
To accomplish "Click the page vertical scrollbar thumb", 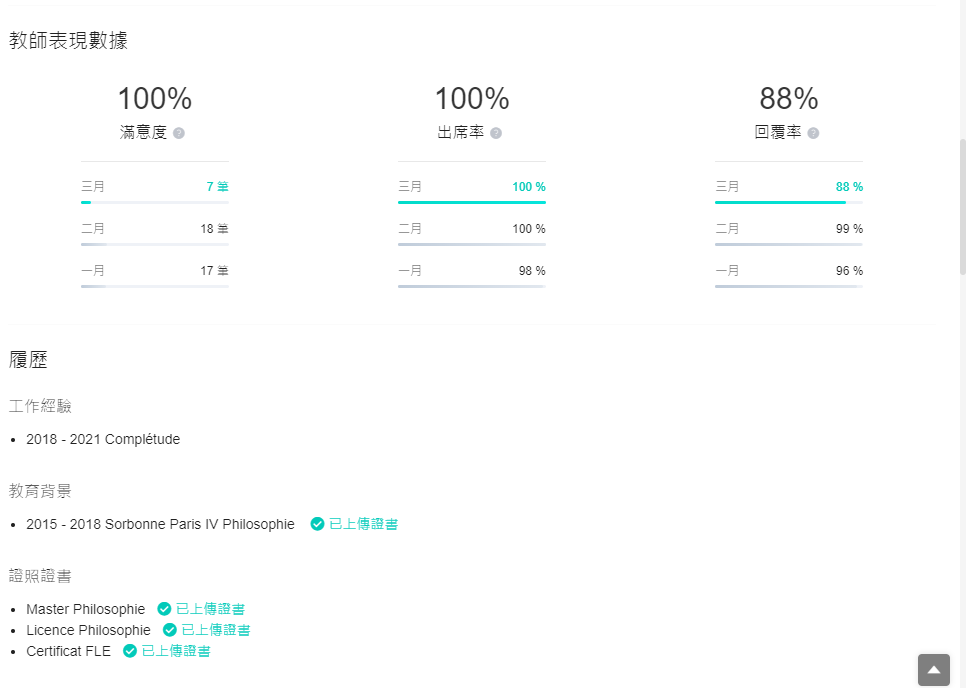I will click(x=962, y=206).
